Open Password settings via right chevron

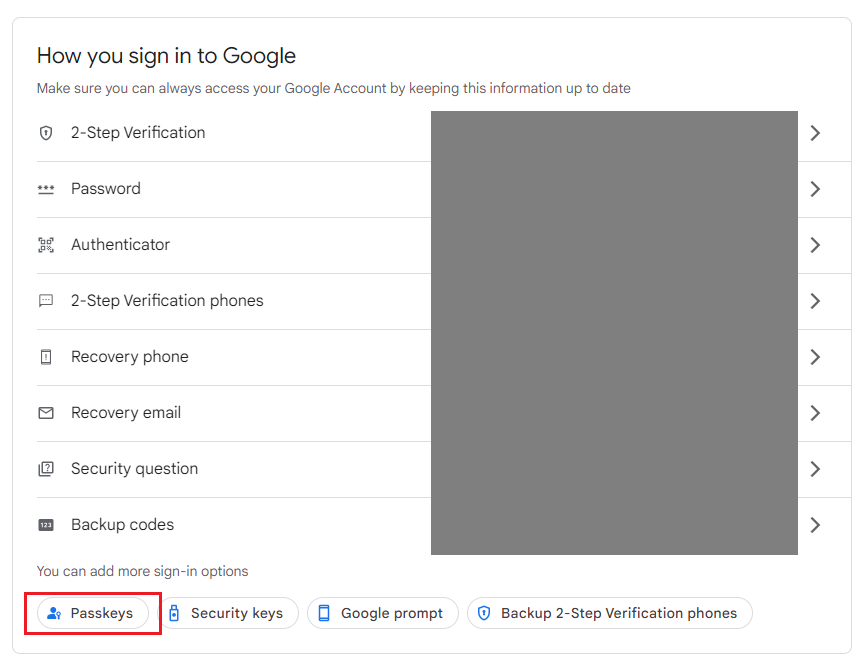click(x=815, y=189)
